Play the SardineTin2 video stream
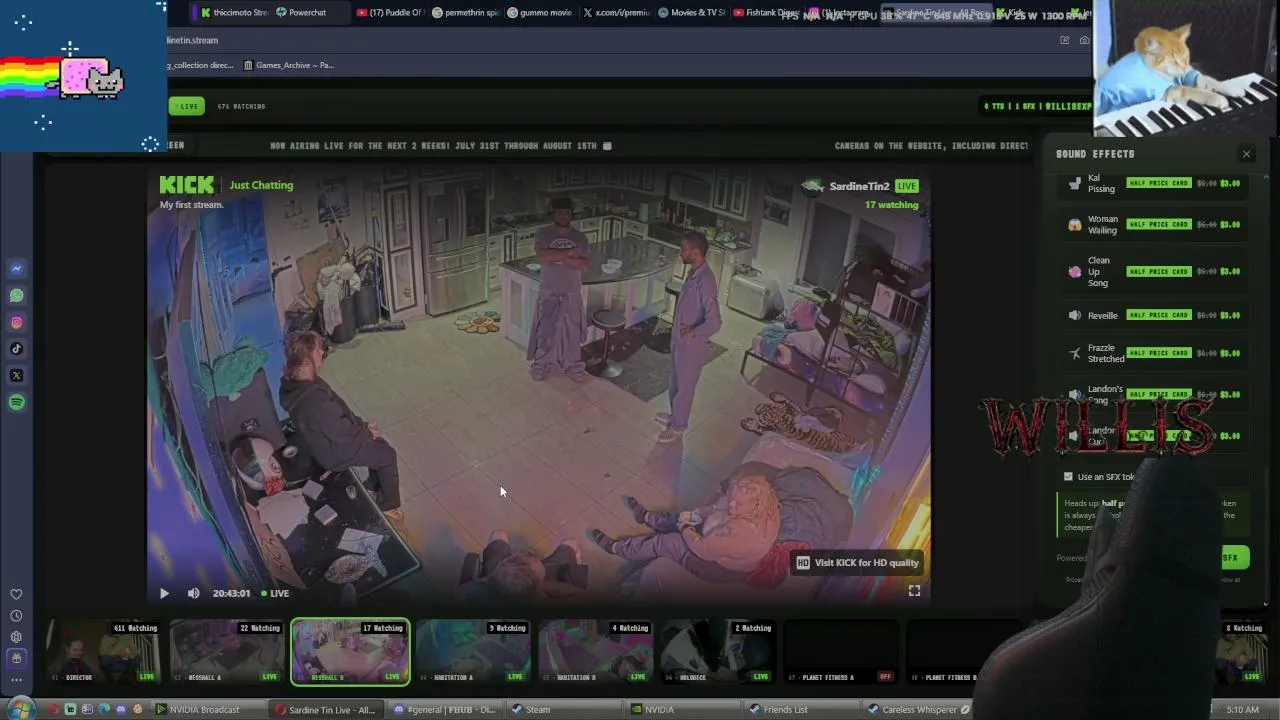The height and width of the screenshot is (720, 1280). point(164,593)
